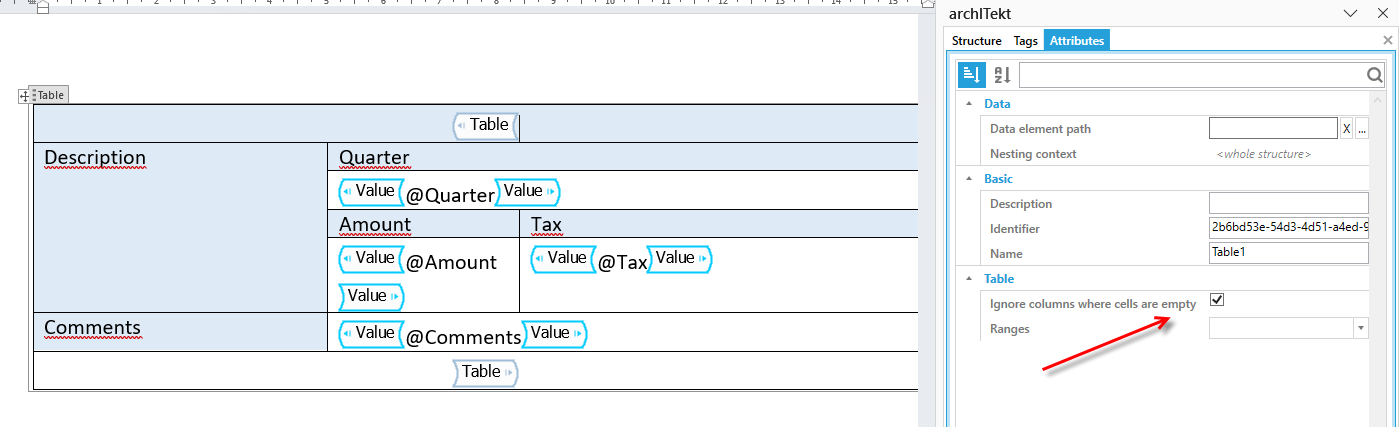
Task: Collapse the Data section
Action: click(968, 104)
